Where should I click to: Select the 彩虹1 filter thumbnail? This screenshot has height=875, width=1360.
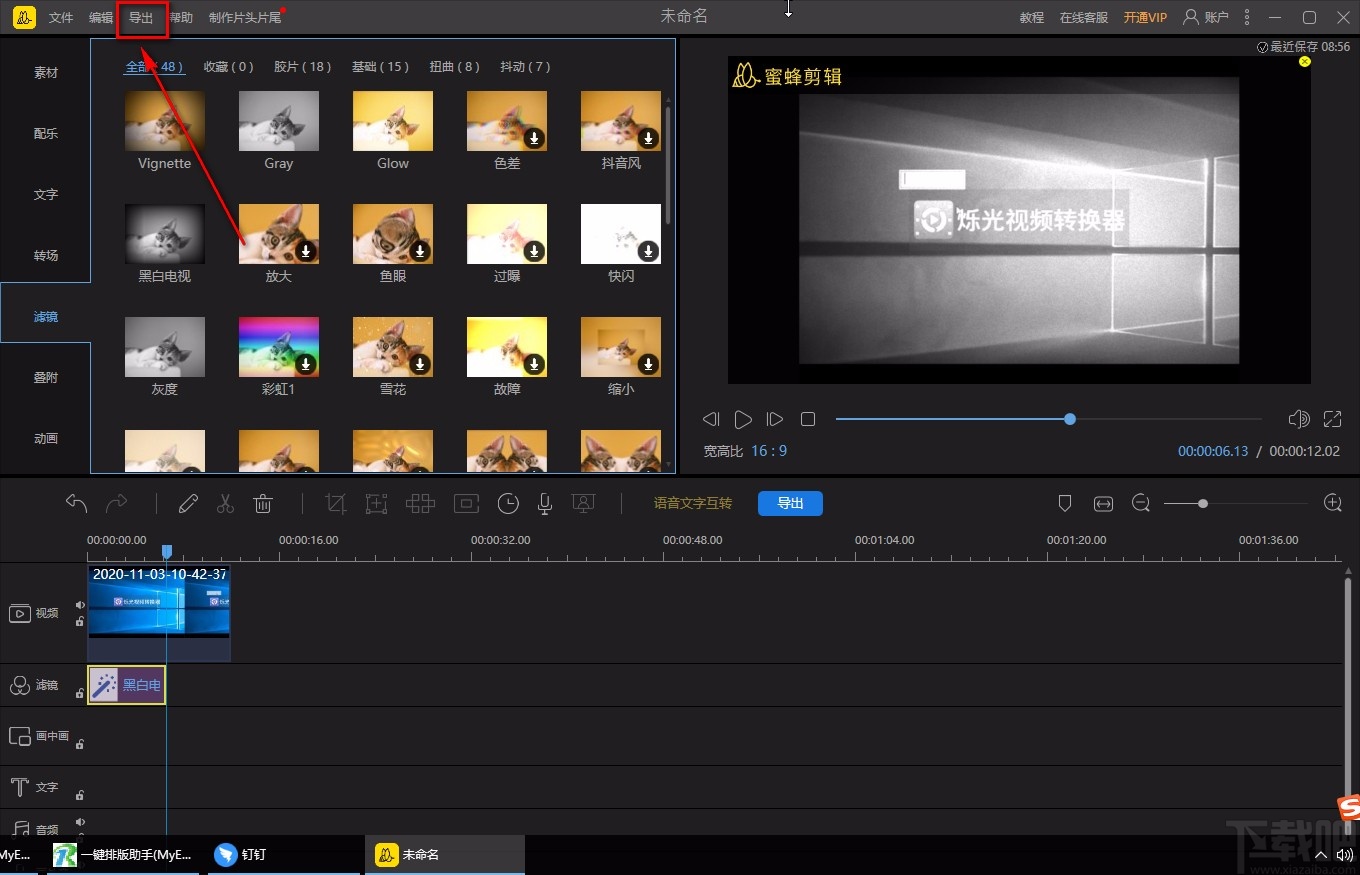click(x=279, y=347)
